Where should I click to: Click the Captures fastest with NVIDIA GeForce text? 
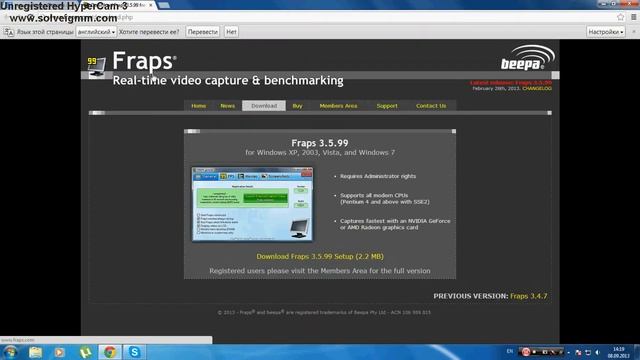coord(395,224)
